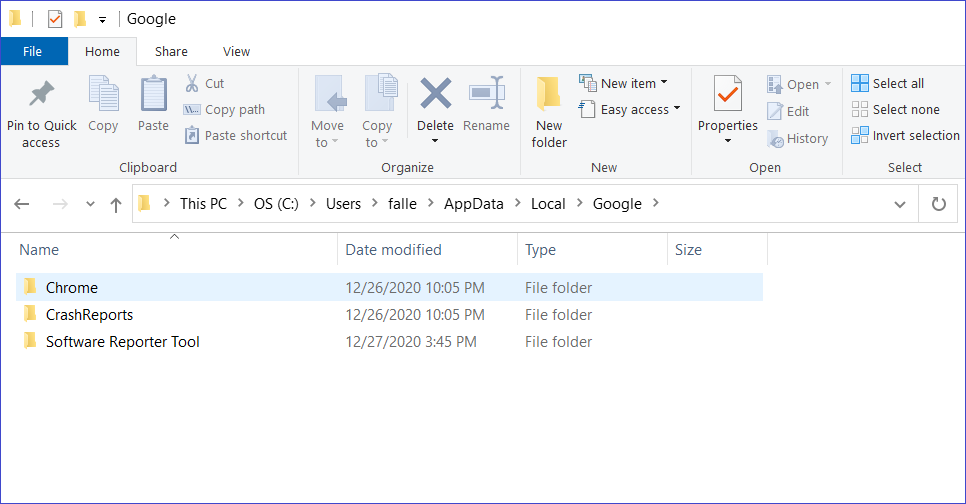Click the History ribbon icon

pos(775,139)
